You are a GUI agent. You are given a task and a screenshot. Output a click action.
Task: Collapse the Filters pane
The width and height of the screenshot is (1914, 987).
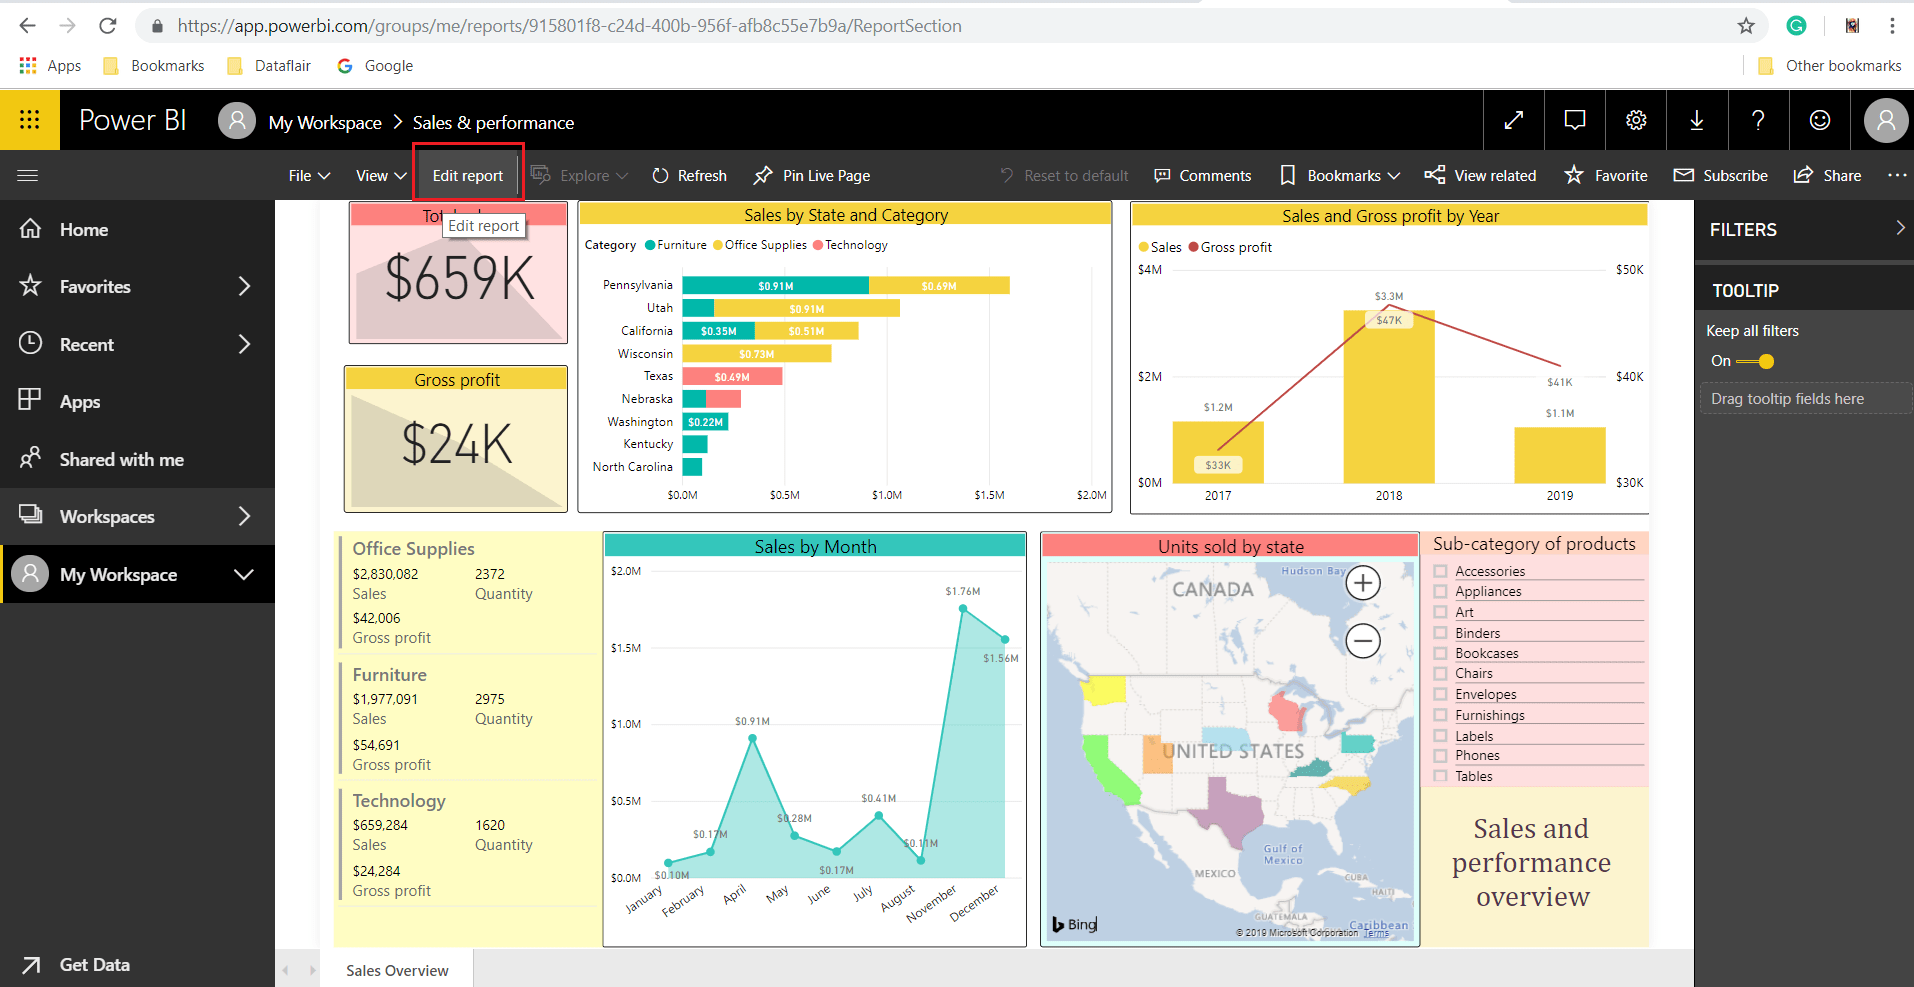point(1897,229)
